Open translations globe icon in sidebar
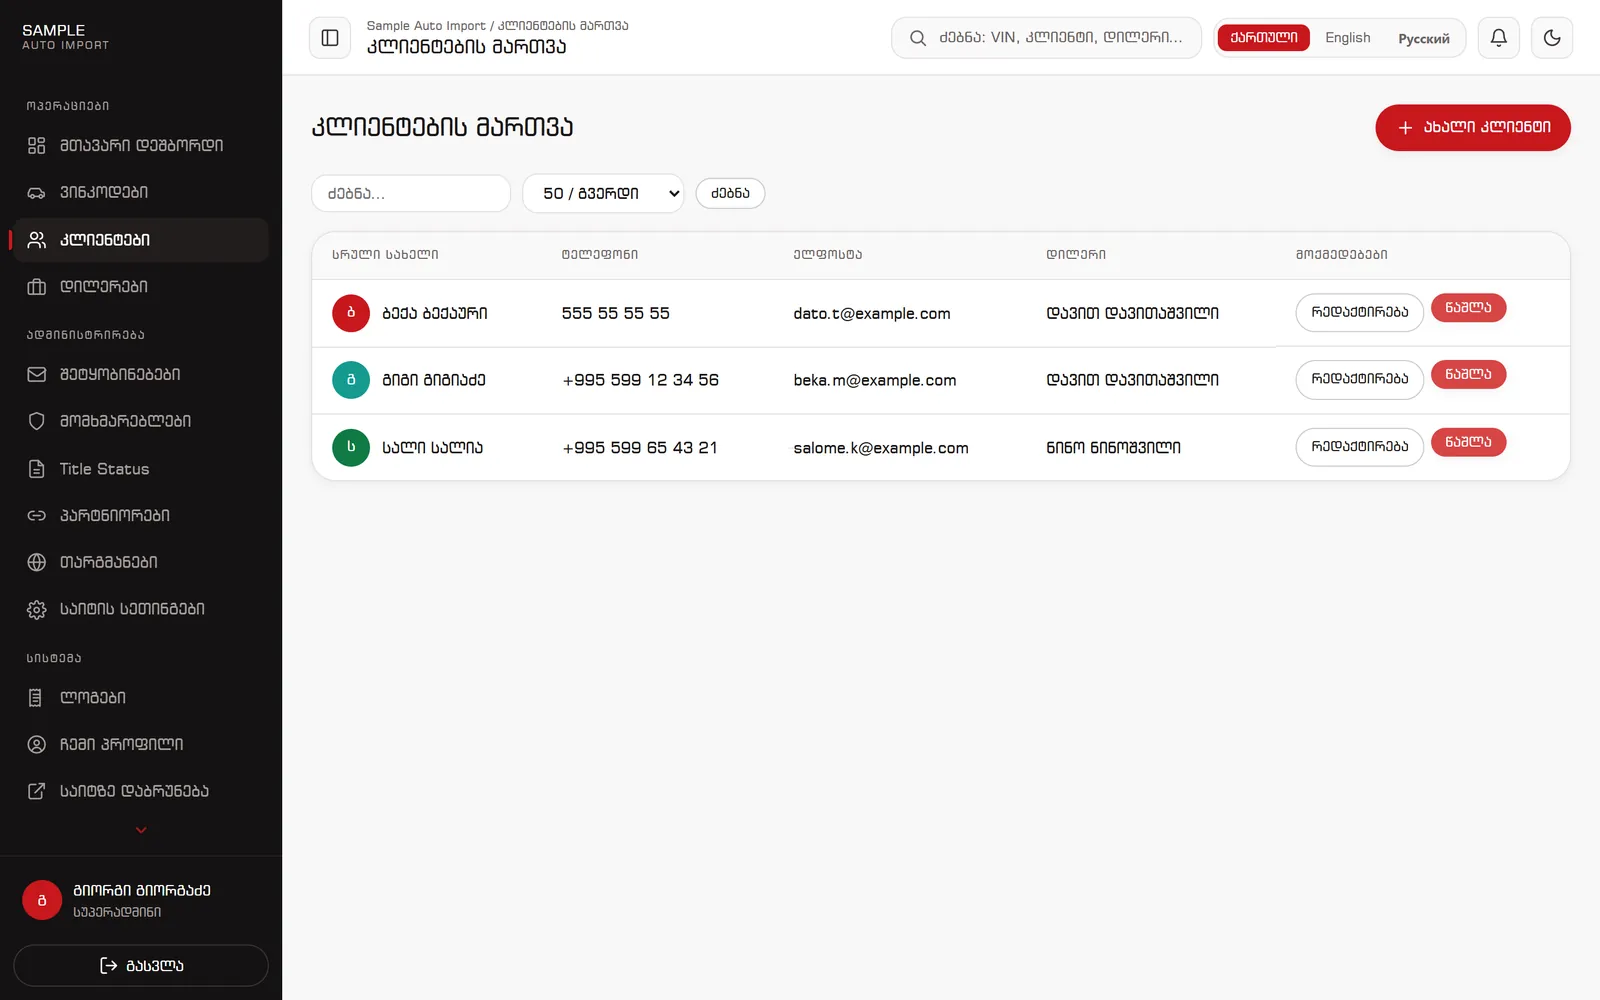Viewport: 1600px width, 1000px height. pyautogui.click(x=37, y=562)
